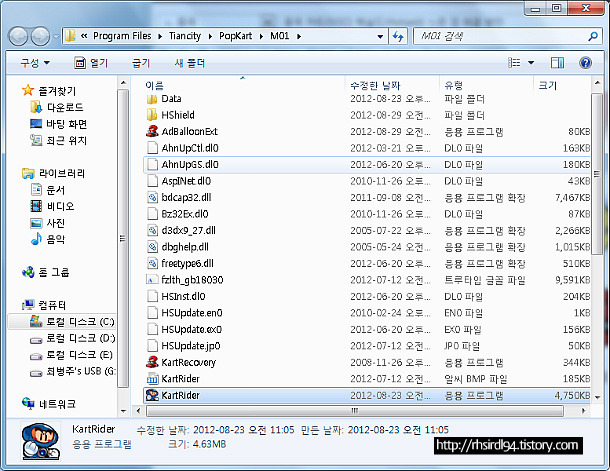Open 홈 그룹 in sidebar
Screen dimensions: 610x471
coord(46,272)
